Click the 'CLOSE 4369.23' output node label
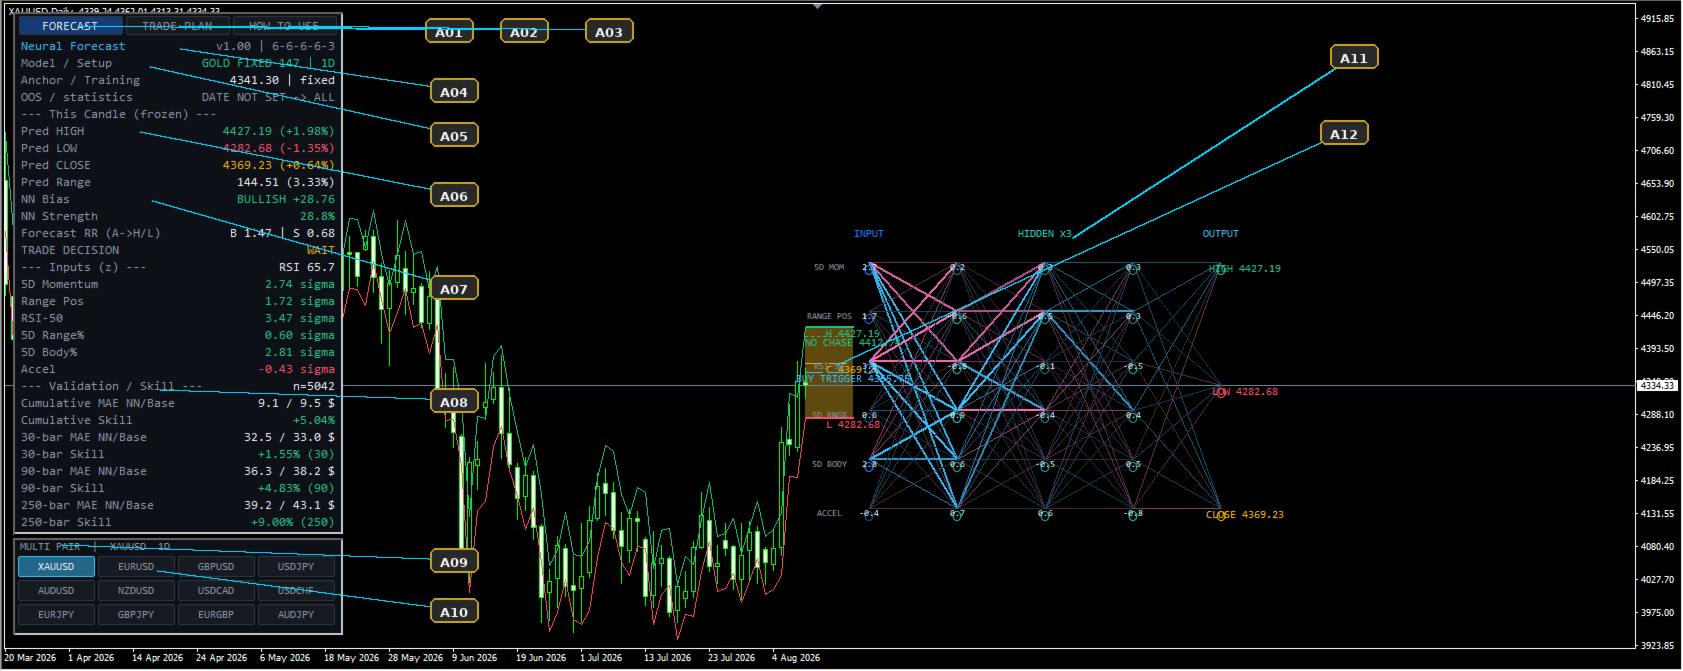 tap(1245, 515)
